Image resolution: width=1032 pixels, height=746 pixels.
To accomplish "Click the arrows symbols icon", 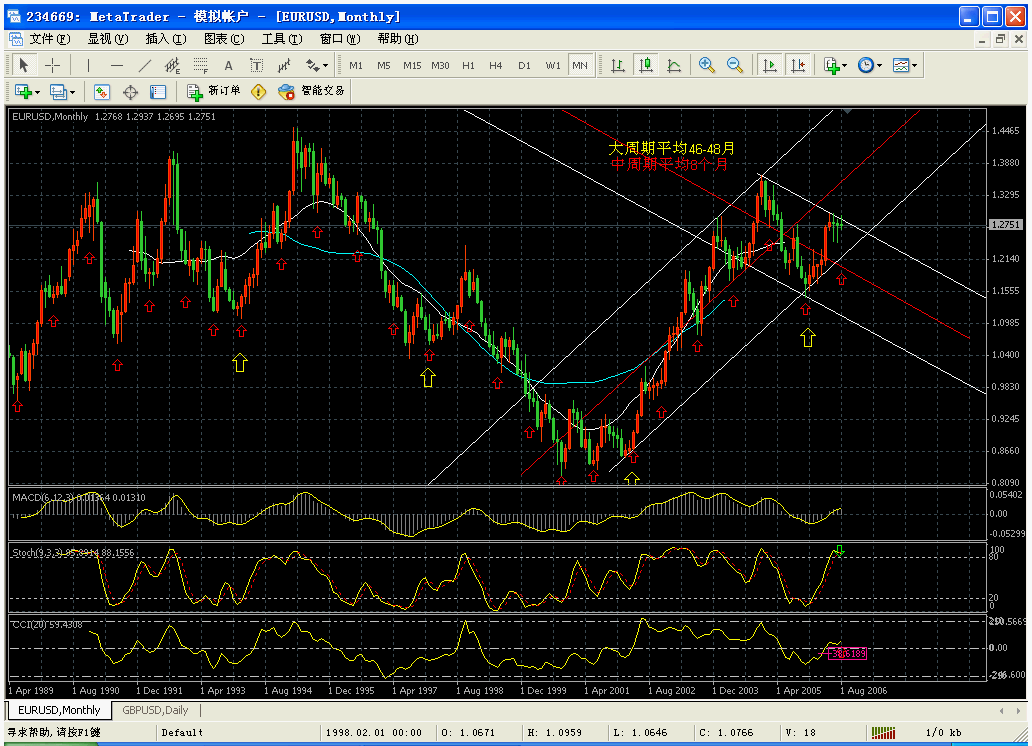I will pos(312,65).
